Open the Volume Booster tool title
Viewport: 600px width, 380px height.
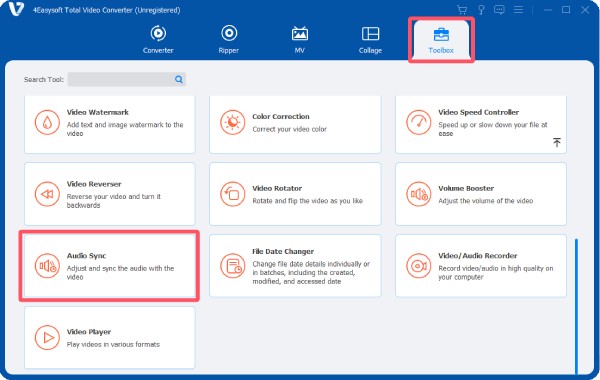[466, 188]
